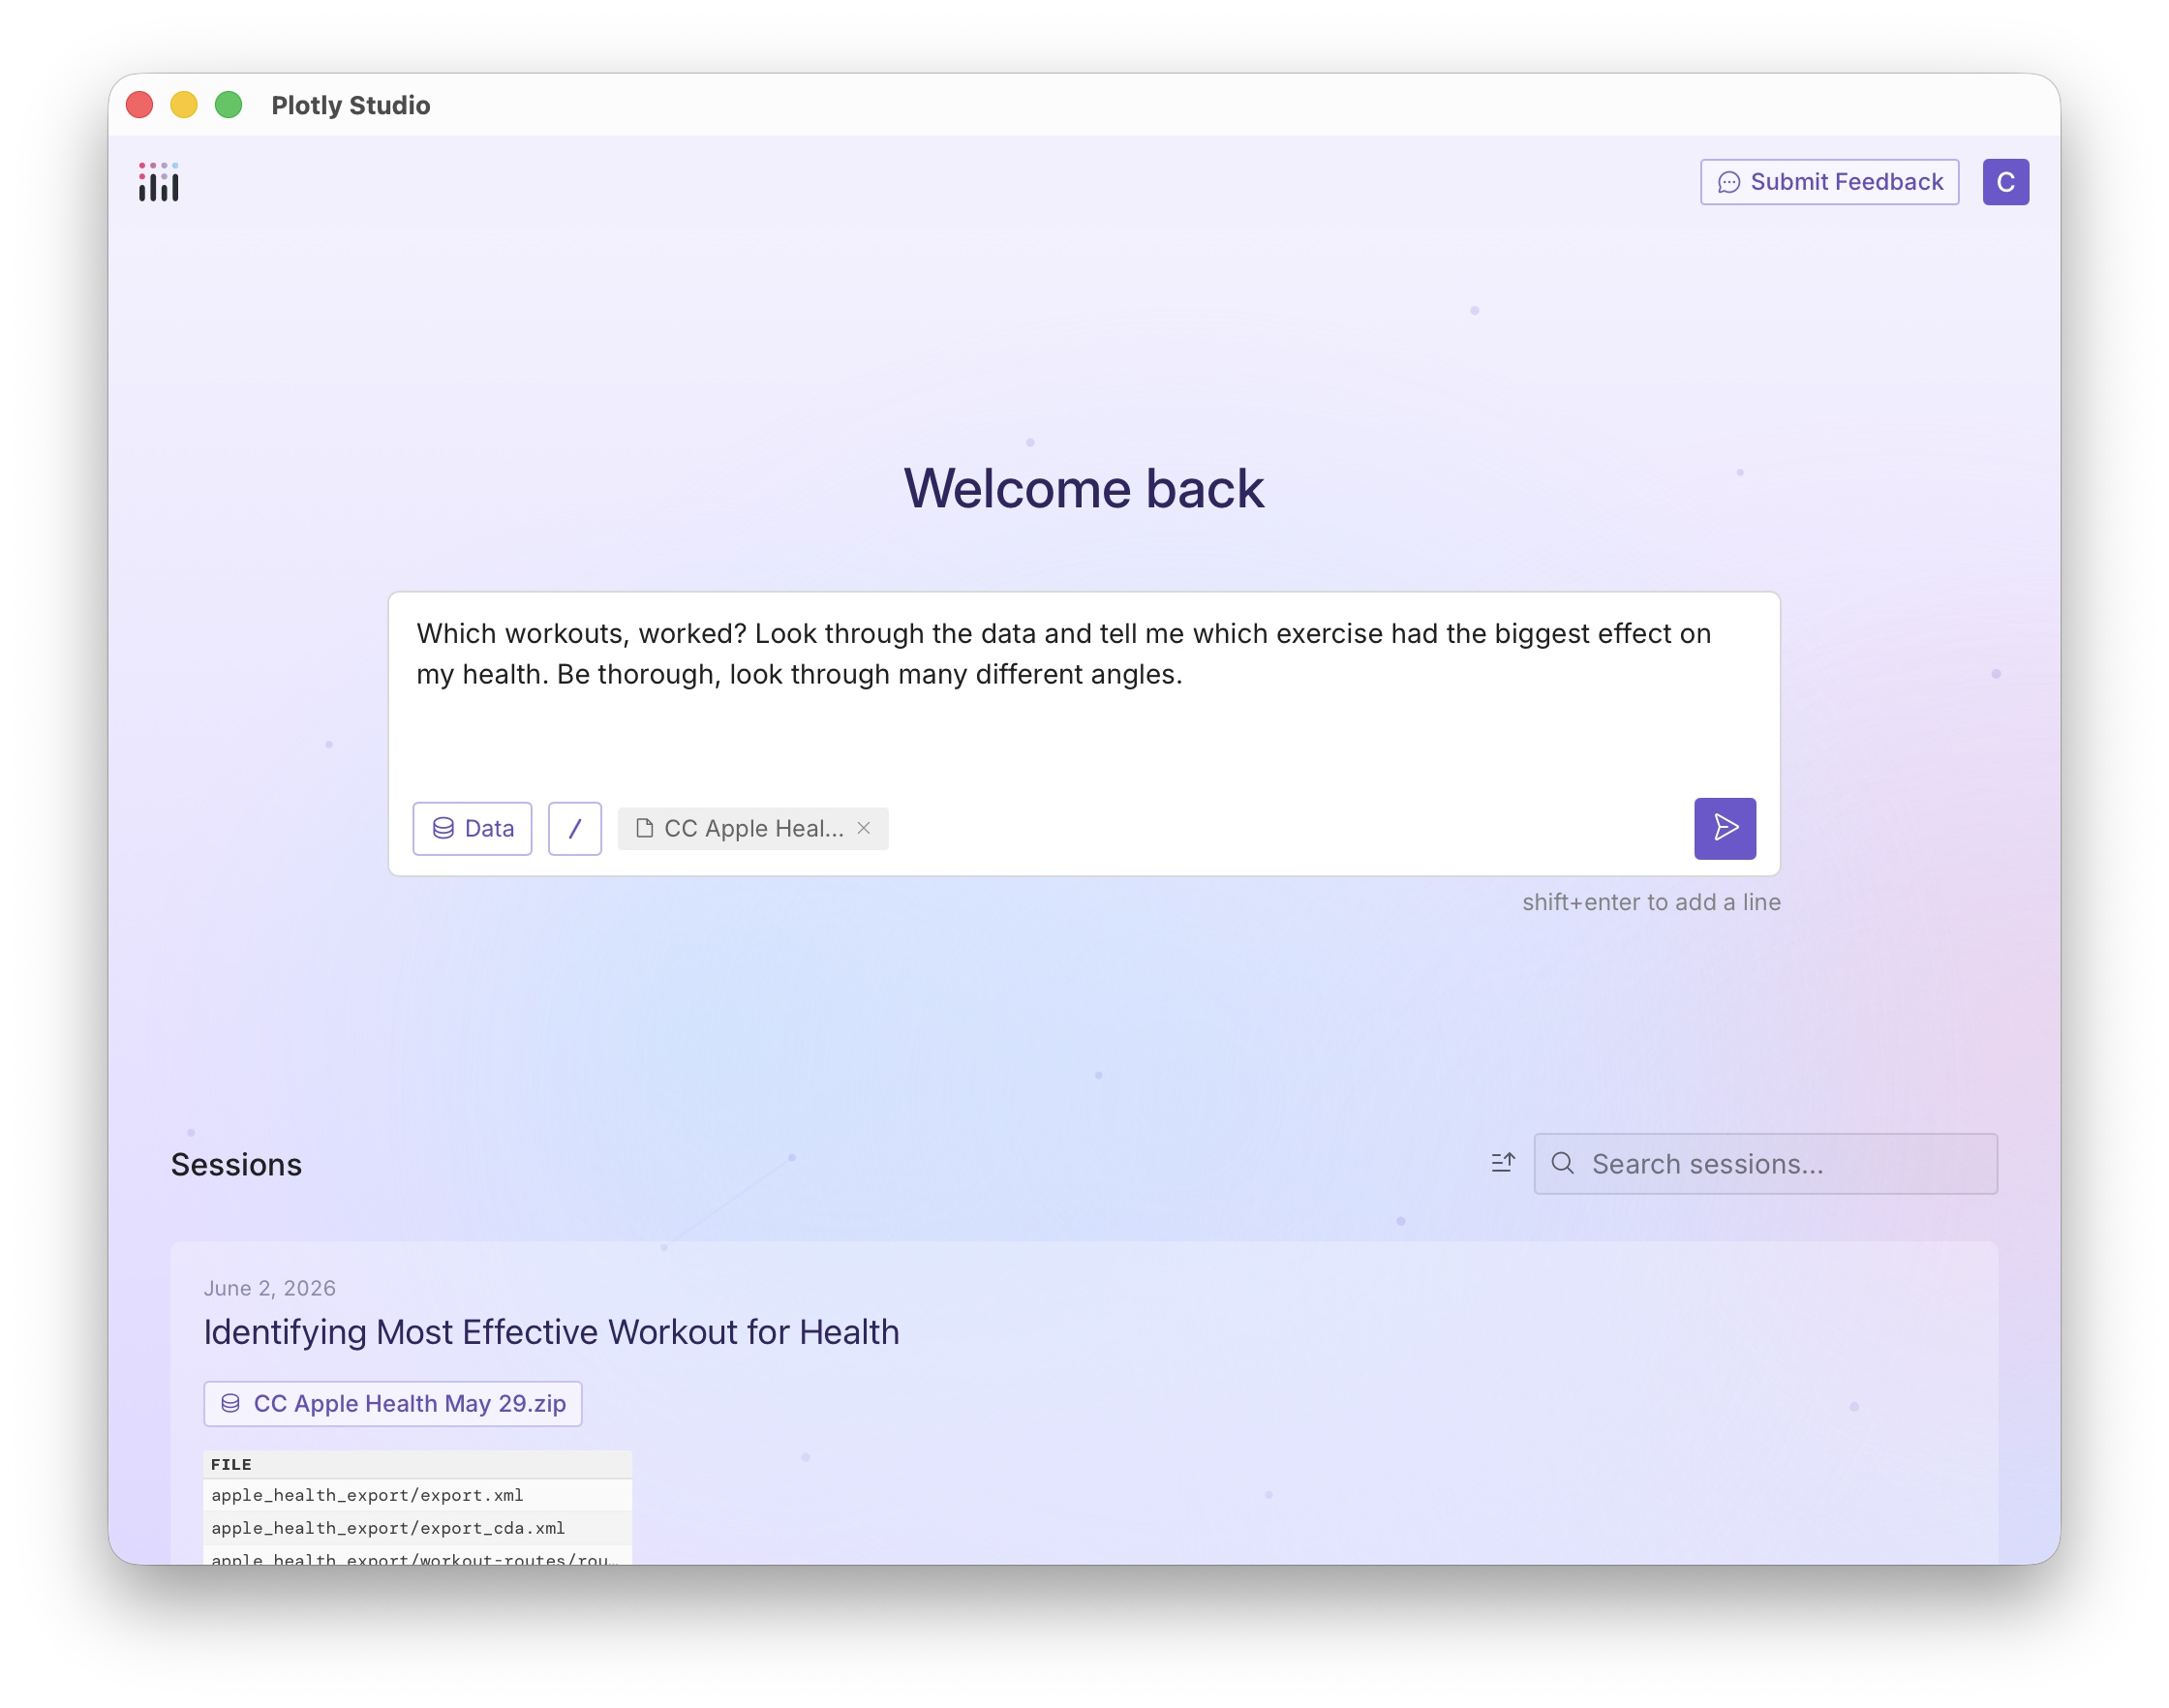Click the Plotly Studio logo icon

tap(159, 182)
